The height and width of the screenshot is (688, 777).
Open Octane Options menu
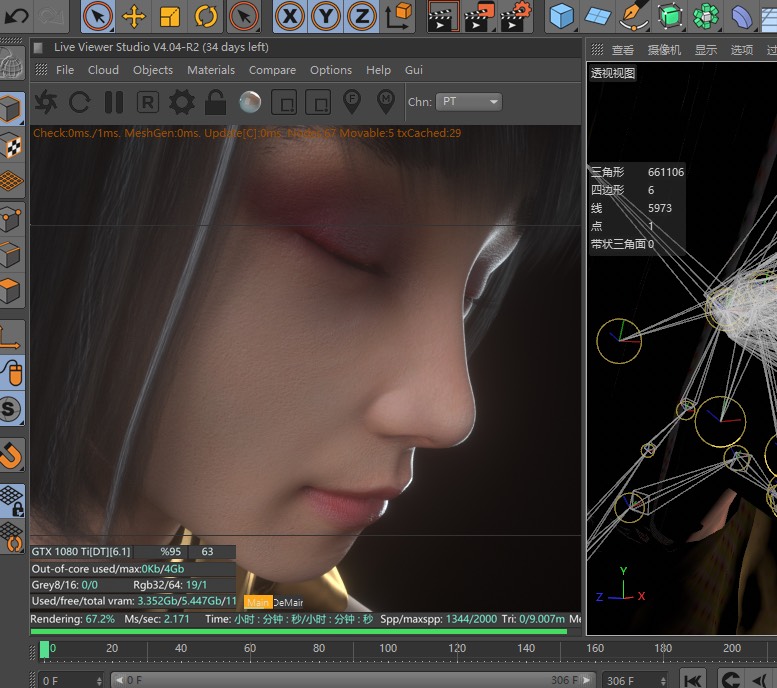point(331,70)
